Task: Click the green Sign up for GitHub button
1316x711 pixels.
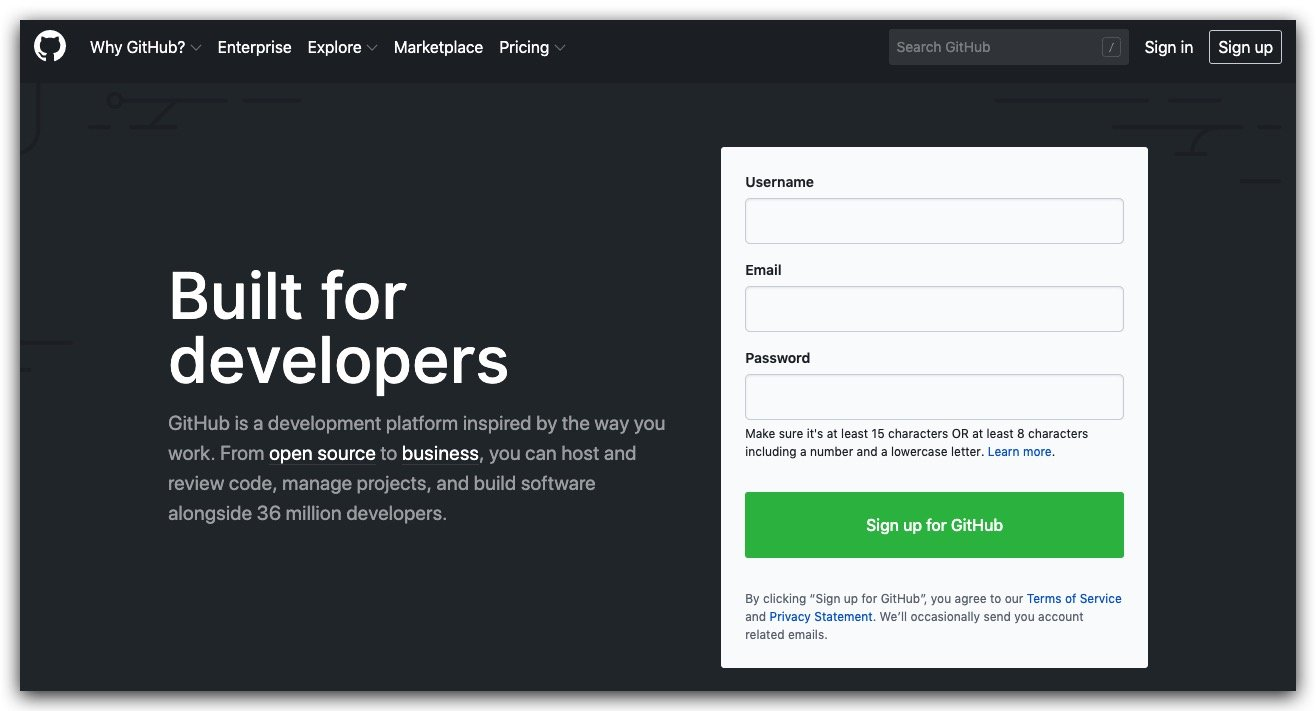Action: [x=934, y=525]
